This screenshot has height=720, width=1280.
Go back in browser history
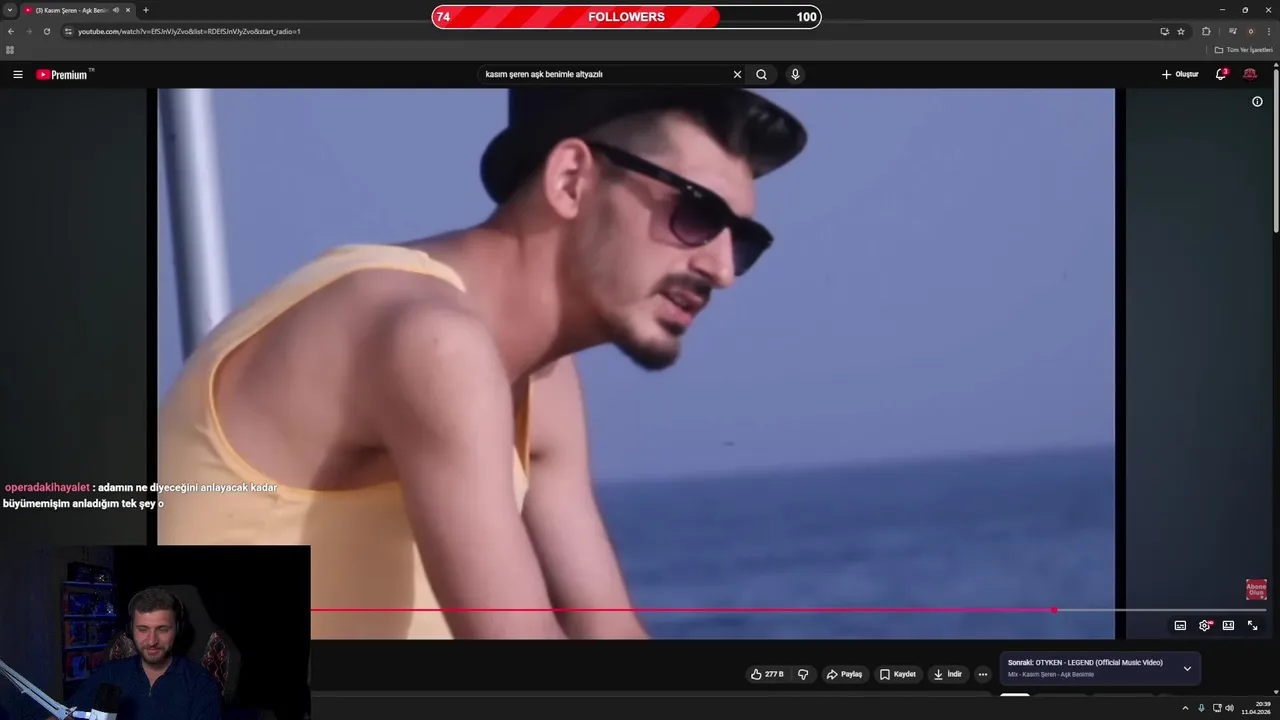11,31
